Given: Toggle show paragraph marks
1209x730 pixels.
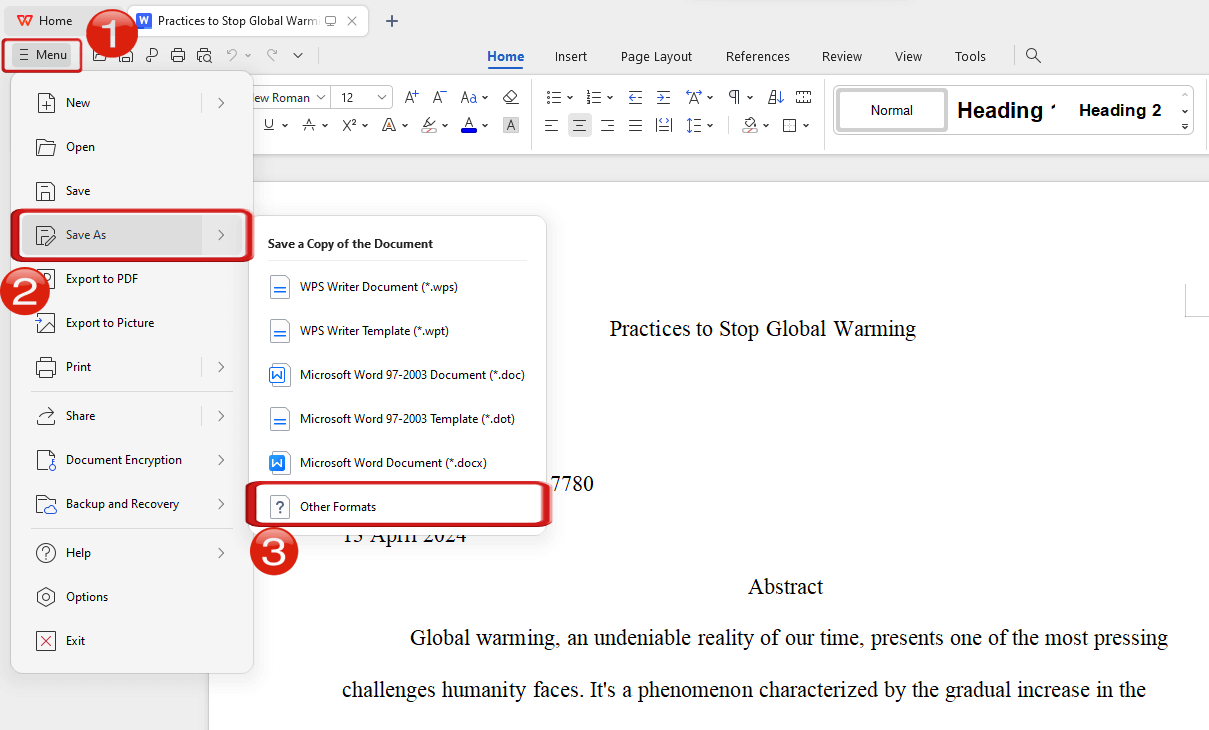Looking at the screenshot, I should pos(735,97).
